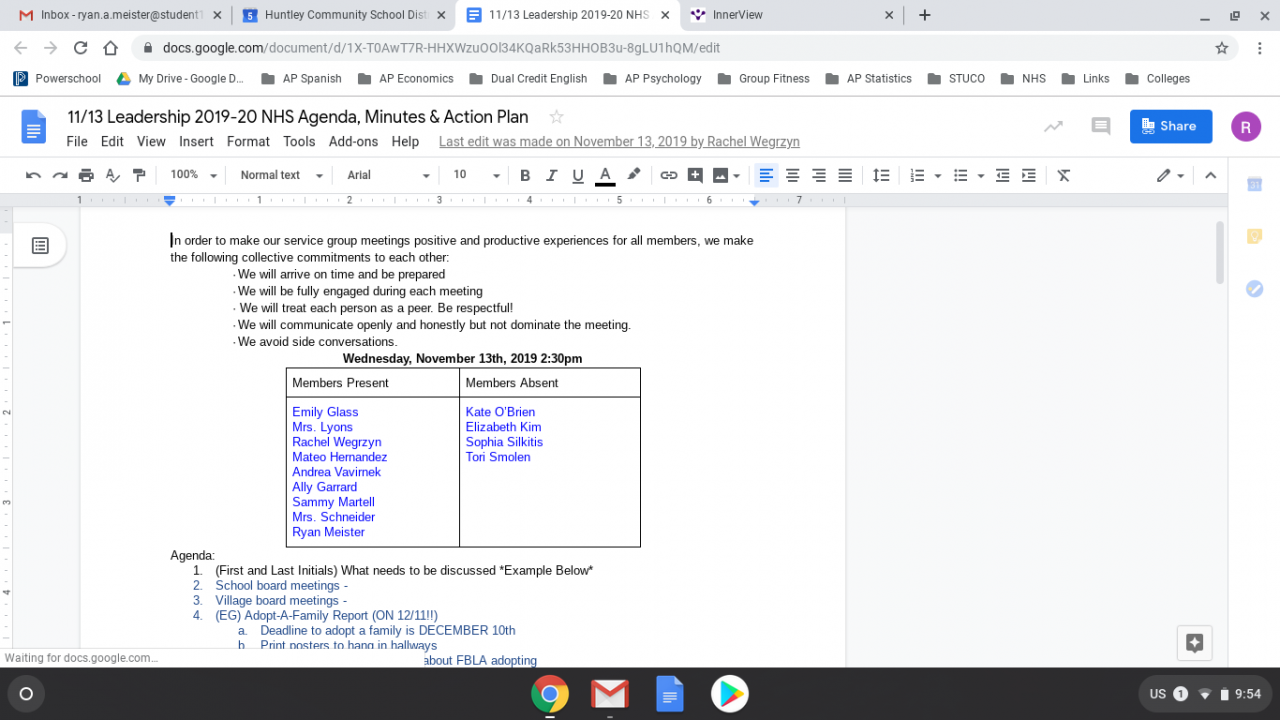View the document activity dashboard icon
The width and height of the screenshot is (1280, 720).
pos(1053,126)
